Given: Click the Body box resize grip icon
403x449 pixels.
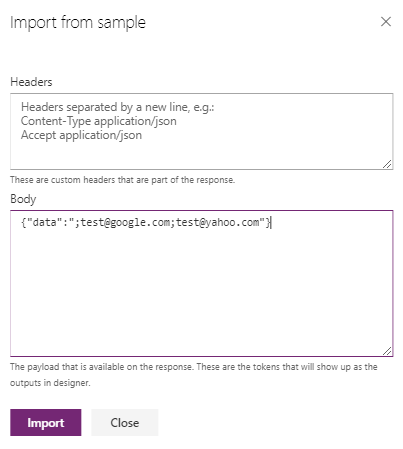Looking at the screenshot, I should click(387, 351).
